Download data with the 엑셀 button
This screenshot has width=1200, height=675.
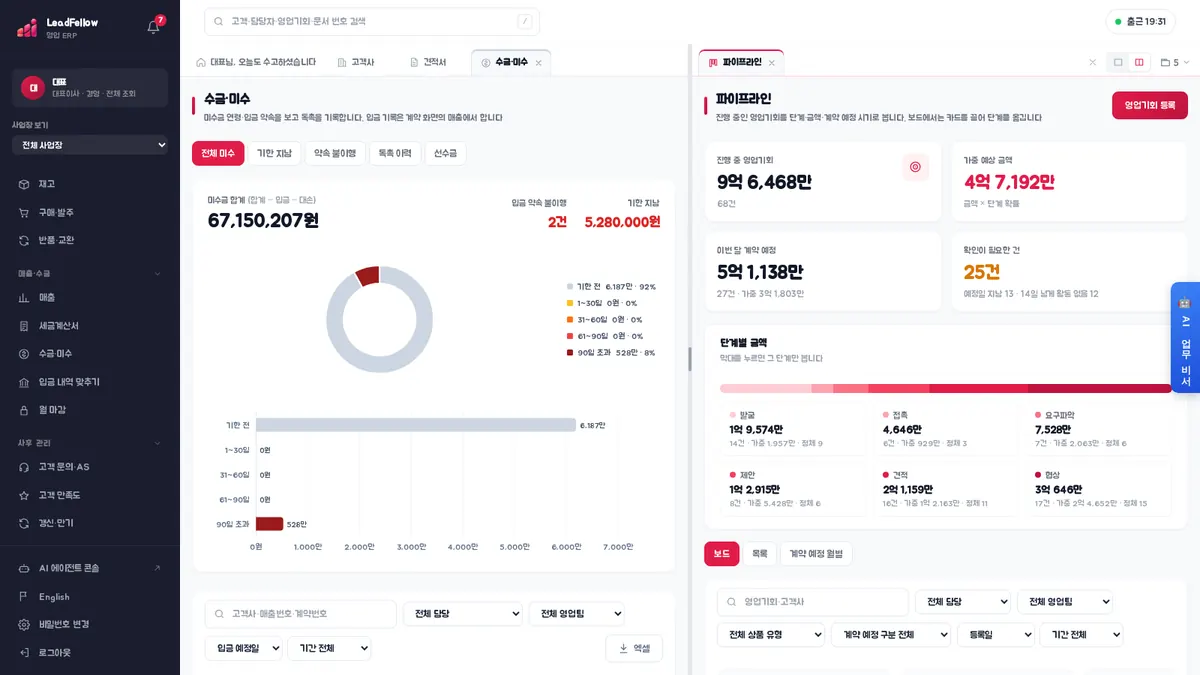[634, 648]
